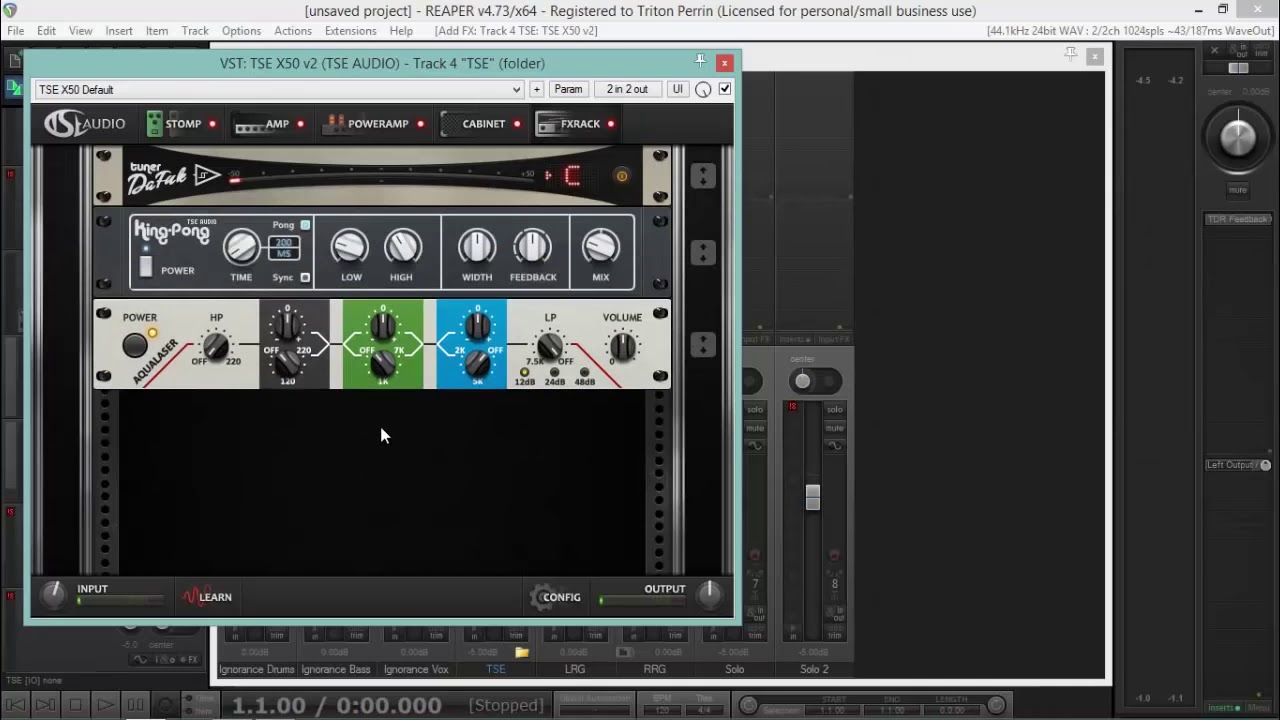Open the TSE X50 Default preset dropdown
The height and width of the screenshot is (720, 1280).
coord(279,89)
